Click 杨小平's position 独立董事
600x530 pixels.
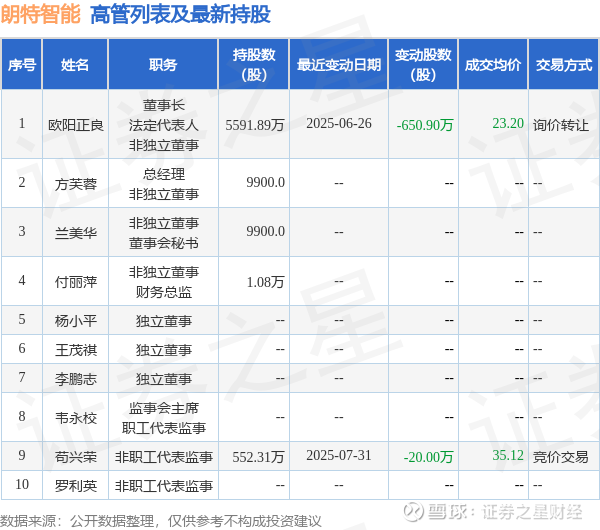pos(164,321)
